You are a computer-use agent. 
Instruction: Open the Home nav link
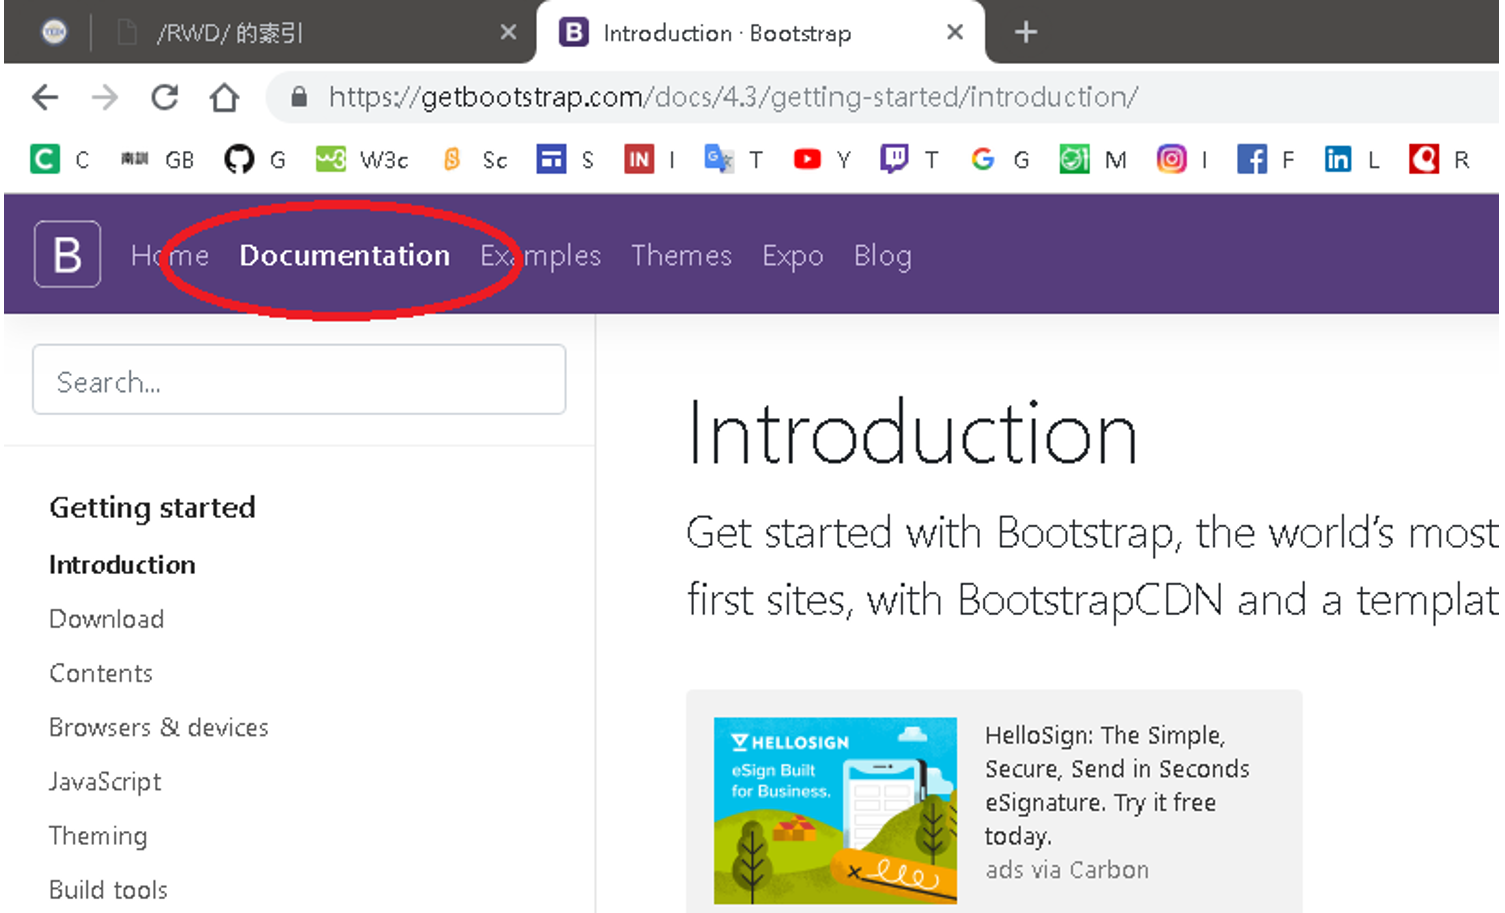tap(170, 256)
